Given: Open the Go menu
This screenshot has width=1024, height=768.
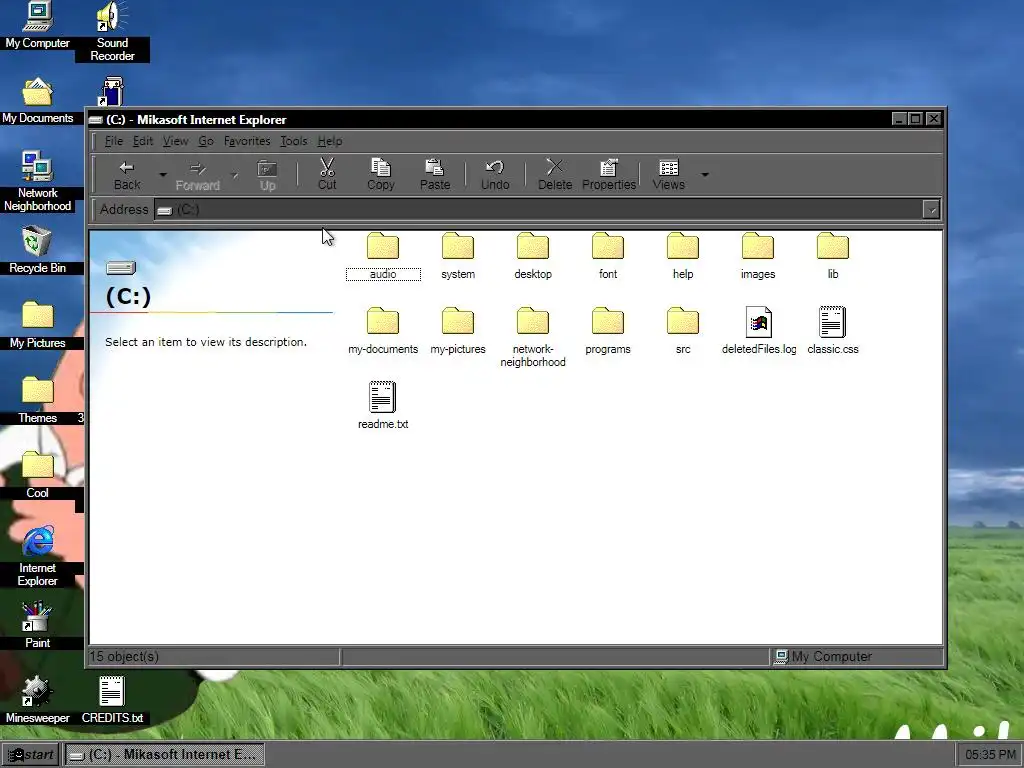Looking at the screenshot, I should pyautogui.click(x=206, y=141).
